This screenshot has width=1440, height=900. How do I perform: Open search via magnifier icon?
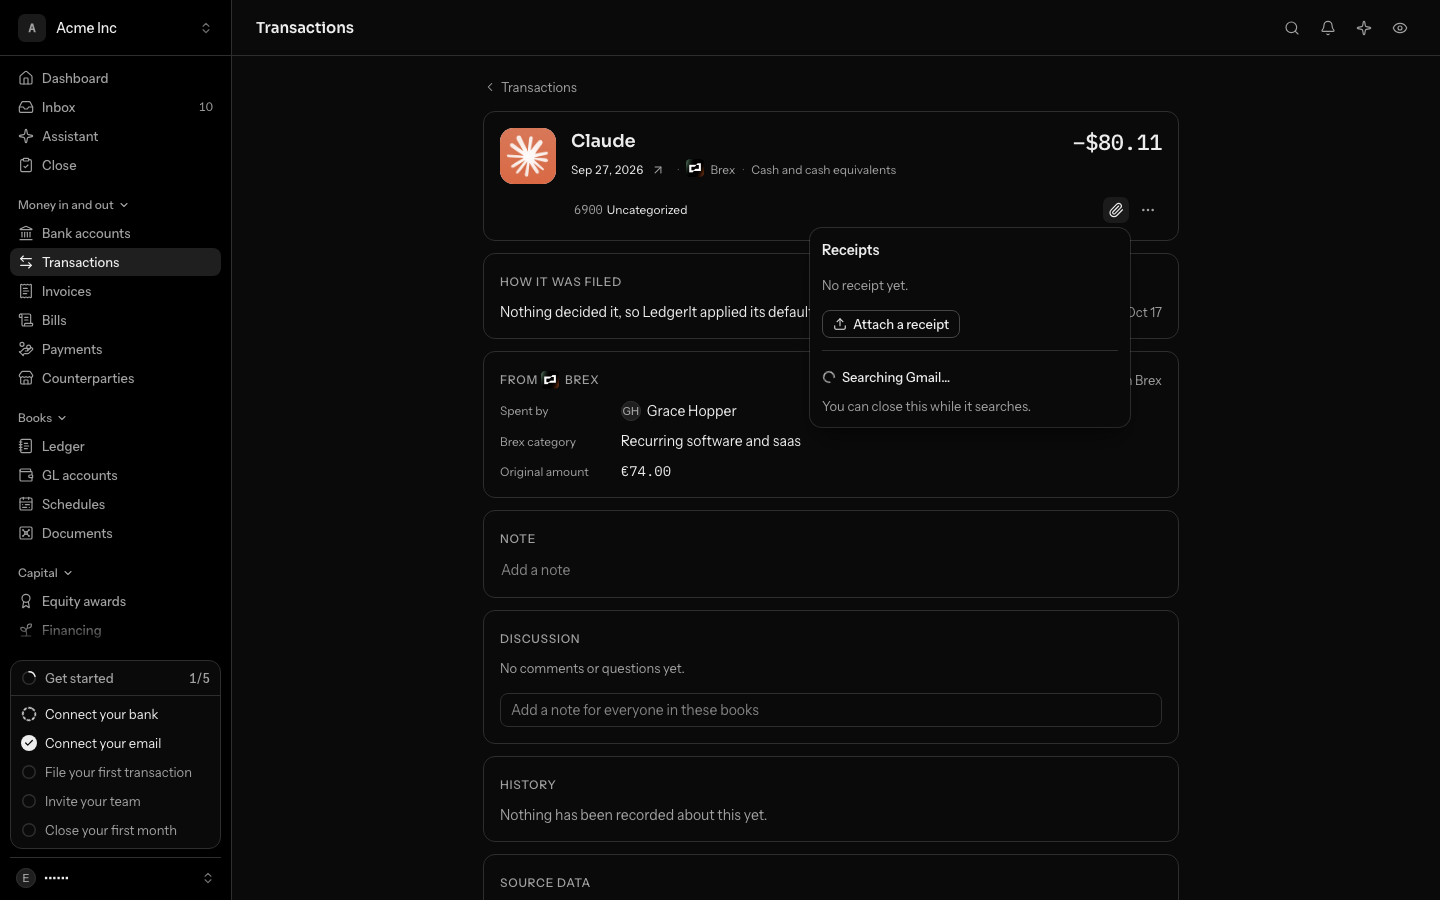[x=1292, y=28]
